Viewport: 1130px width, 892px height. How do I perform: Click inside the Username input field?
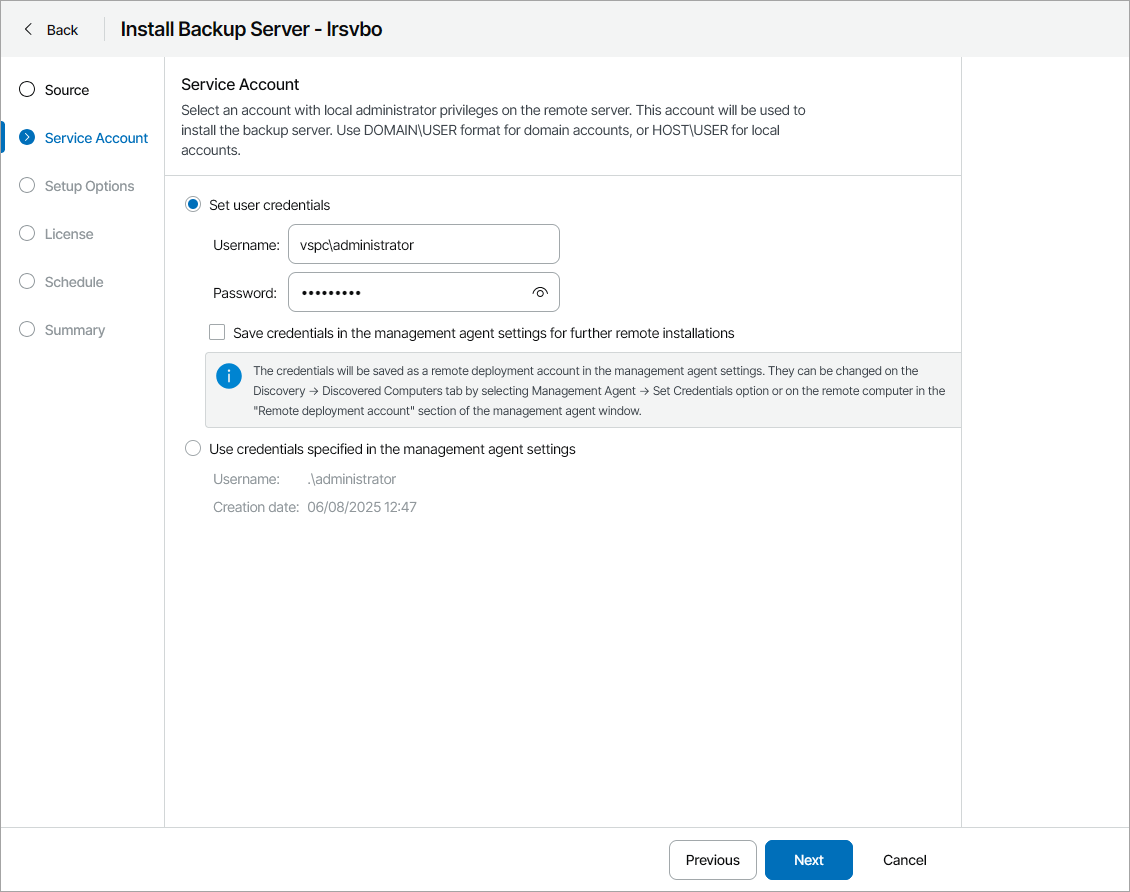tap(423, 244)
